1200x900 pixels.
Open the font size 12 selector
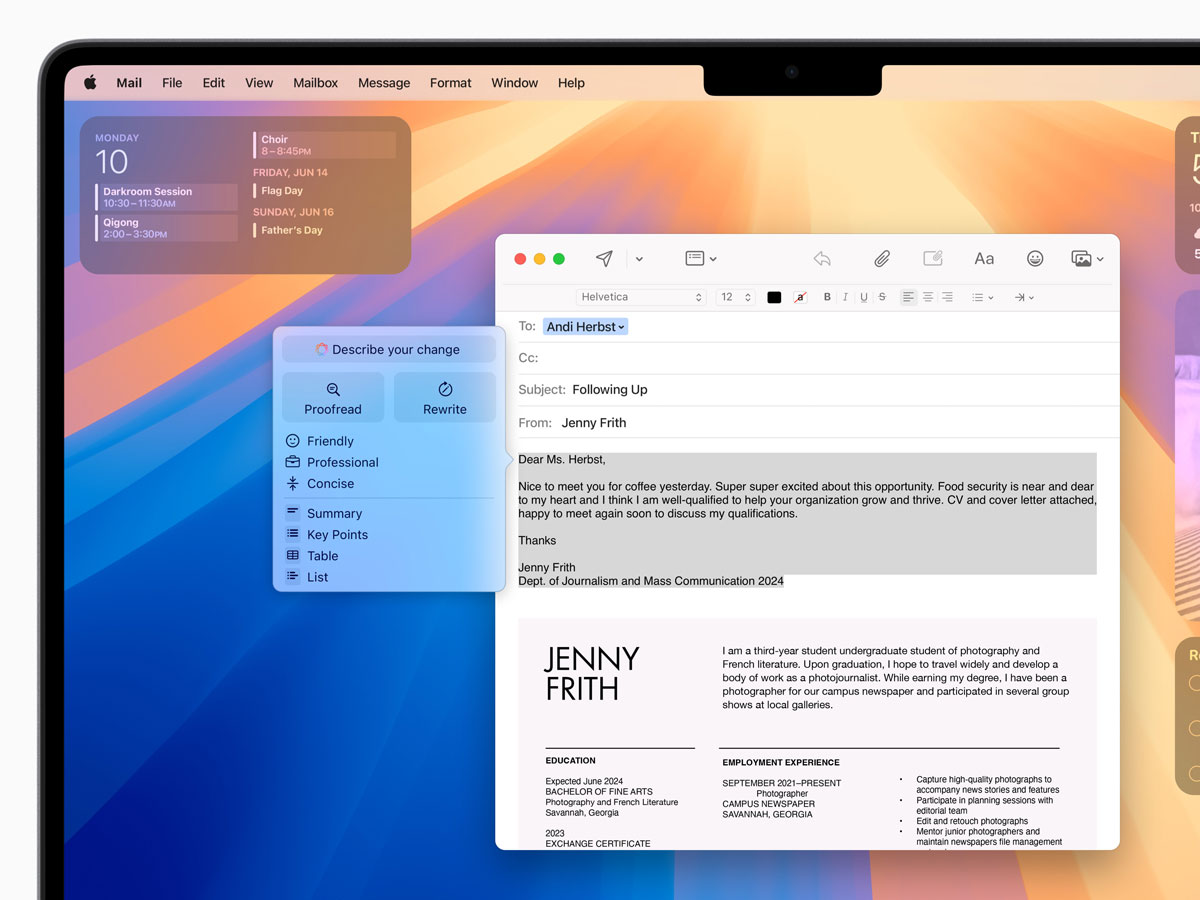[734, 297]
